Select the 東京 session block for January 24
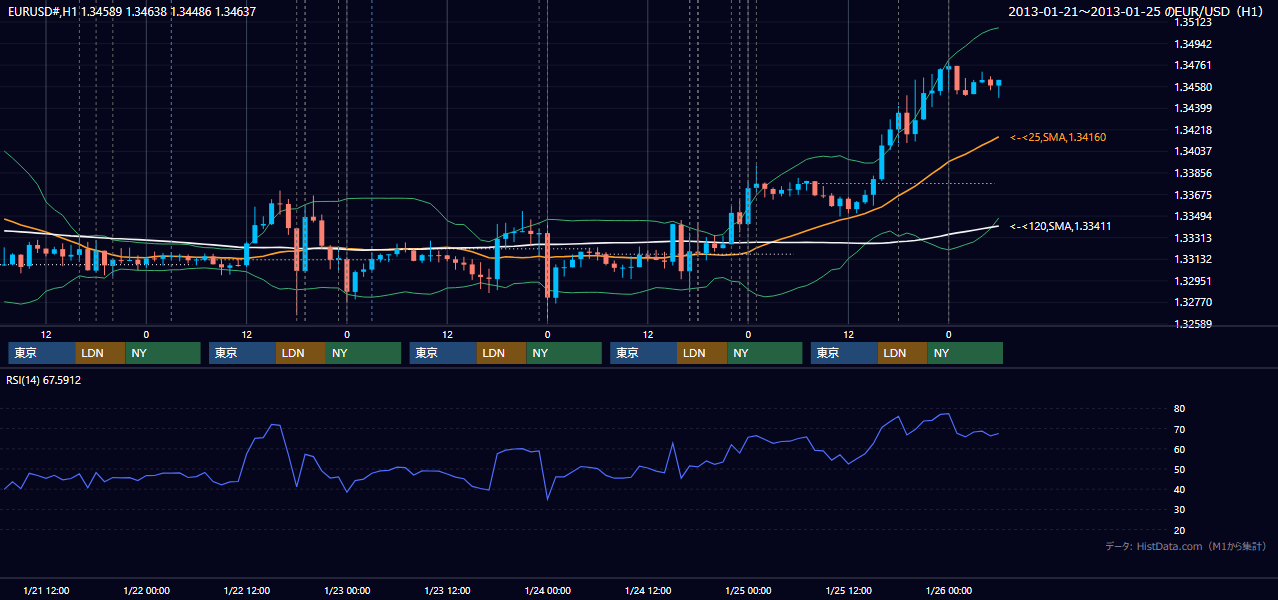1278x600 pixels. [644, 353]
